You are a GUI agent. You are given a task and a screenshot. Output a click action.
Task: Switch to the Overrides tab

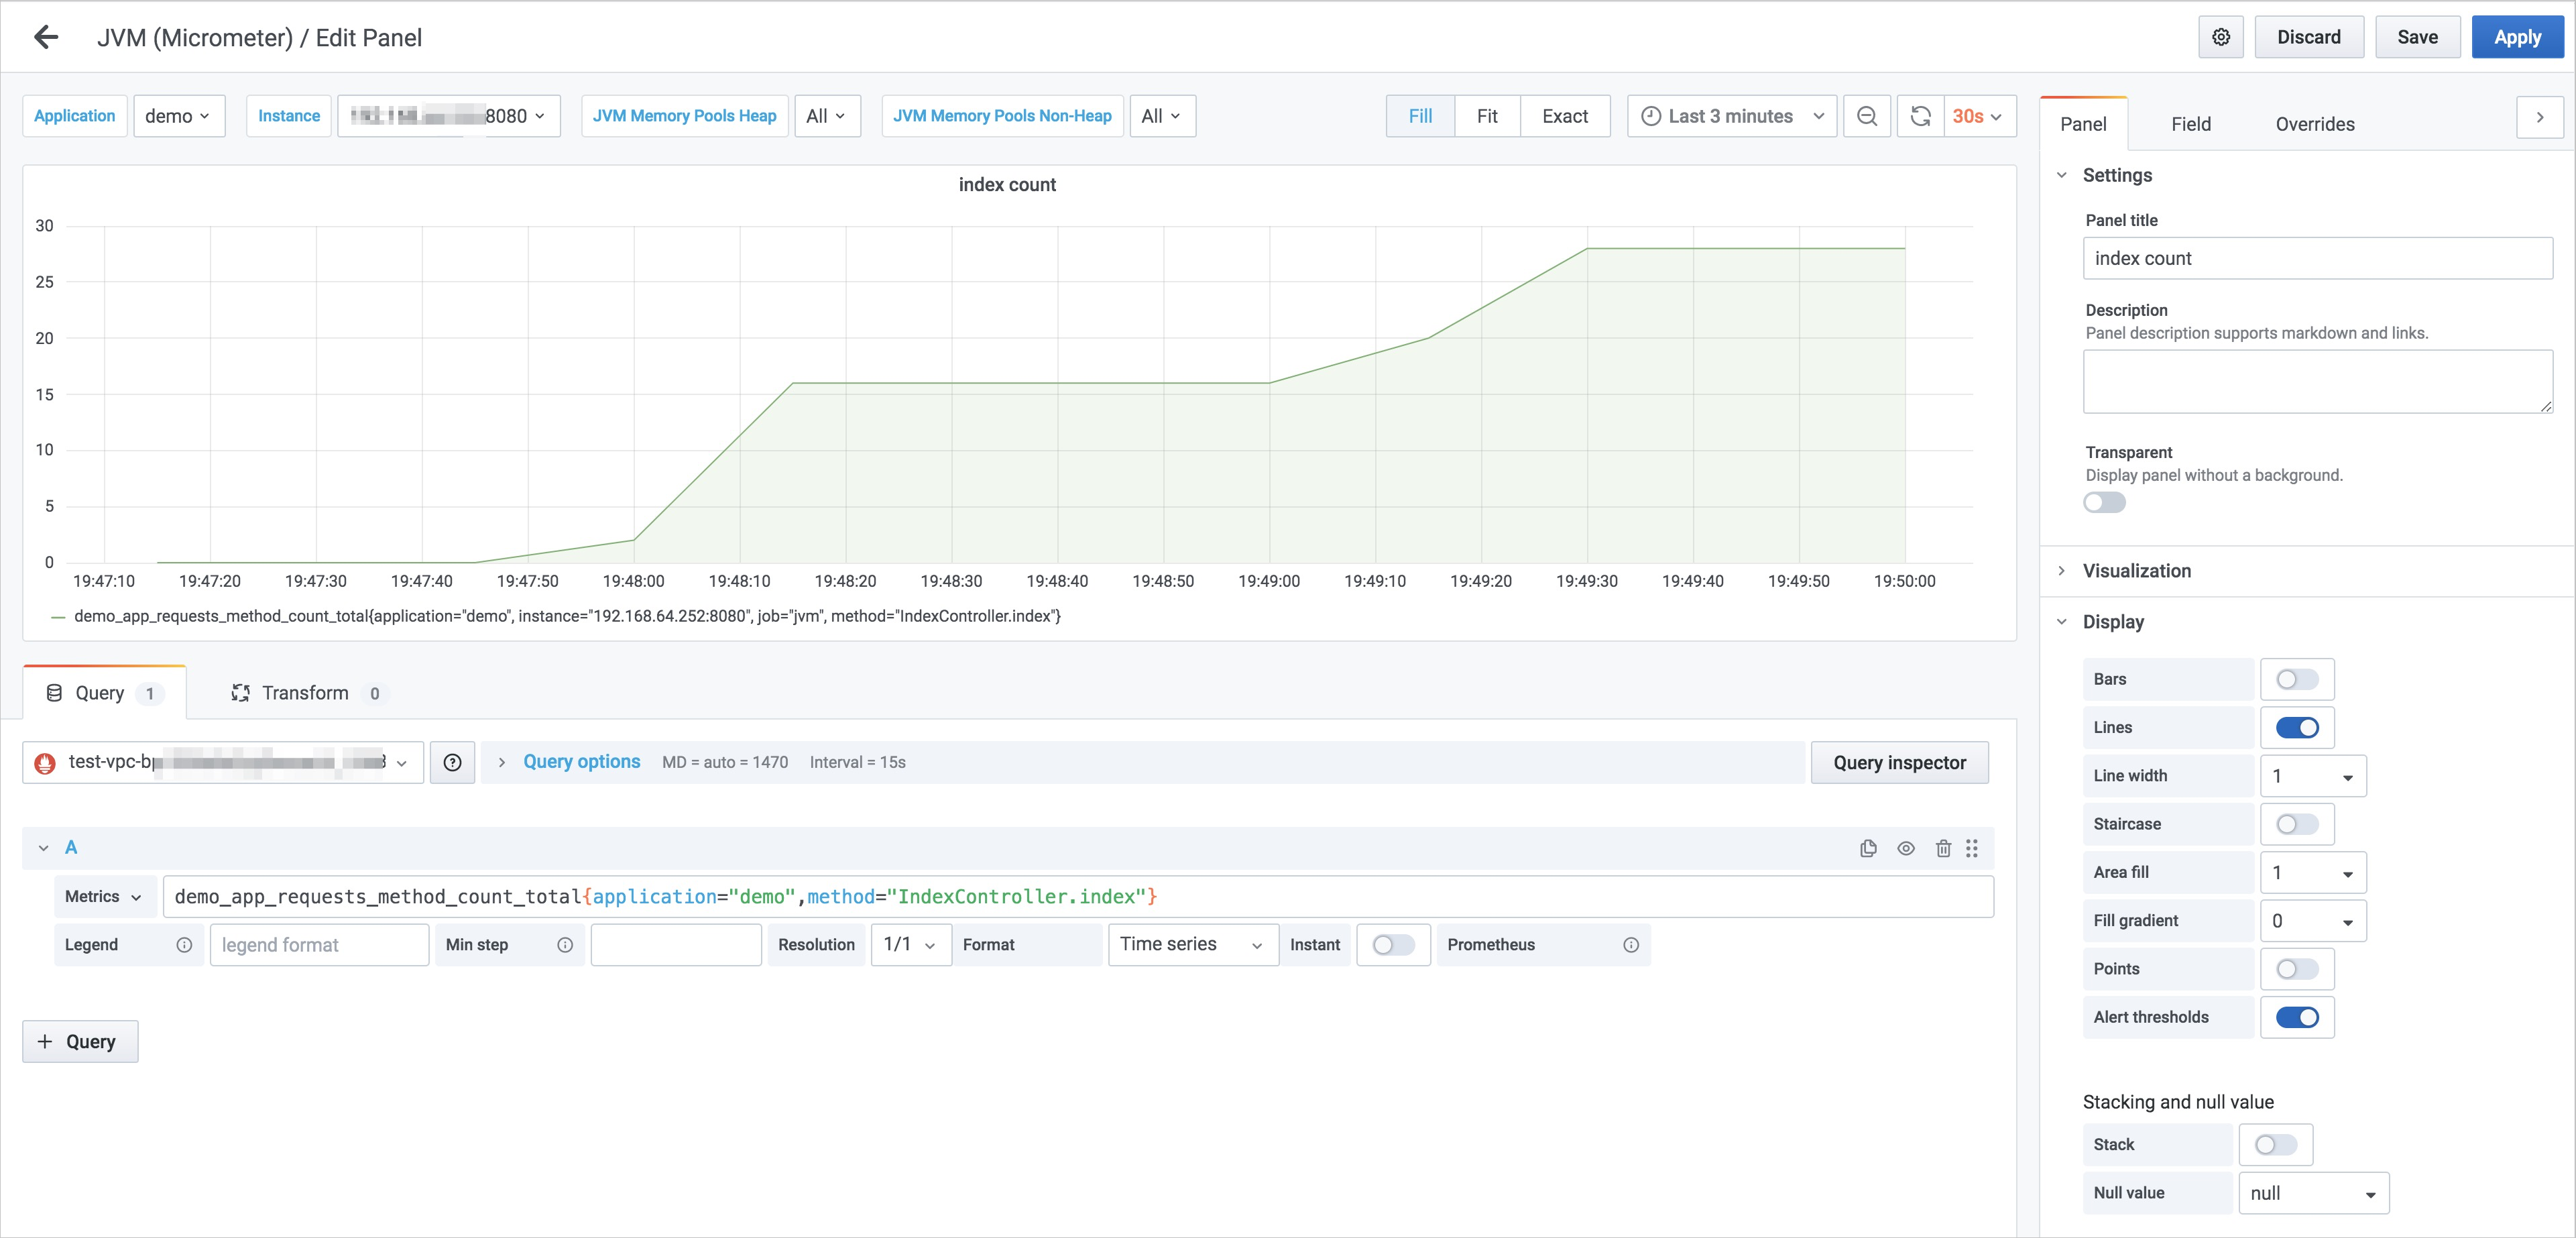click(2314, 124)
